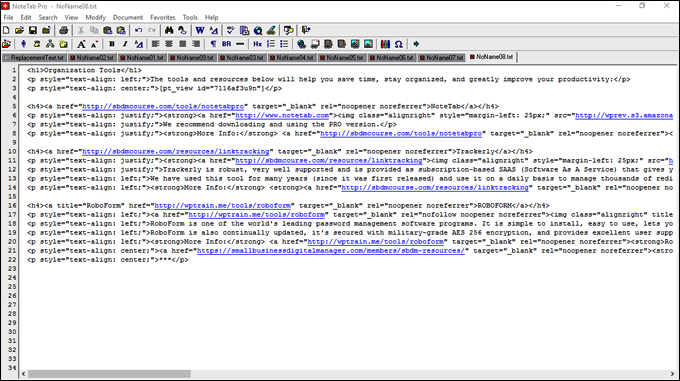Viewport: 680px width, 381px height.
Task: Switch to the NoName01.txt tab
Action: (x=142, y=57)
